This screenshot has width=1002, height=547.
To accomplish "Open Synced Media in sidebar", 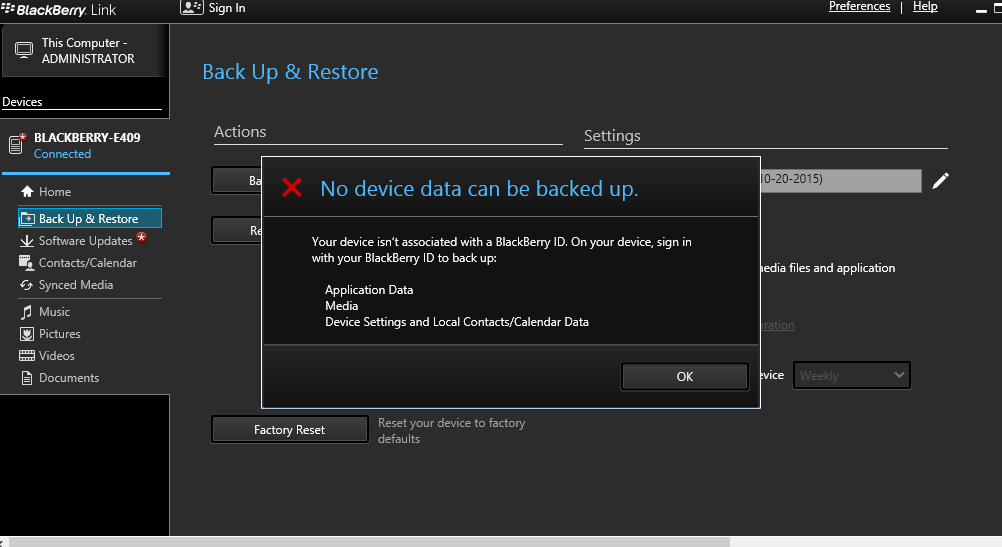I will (x=75, y=285).
